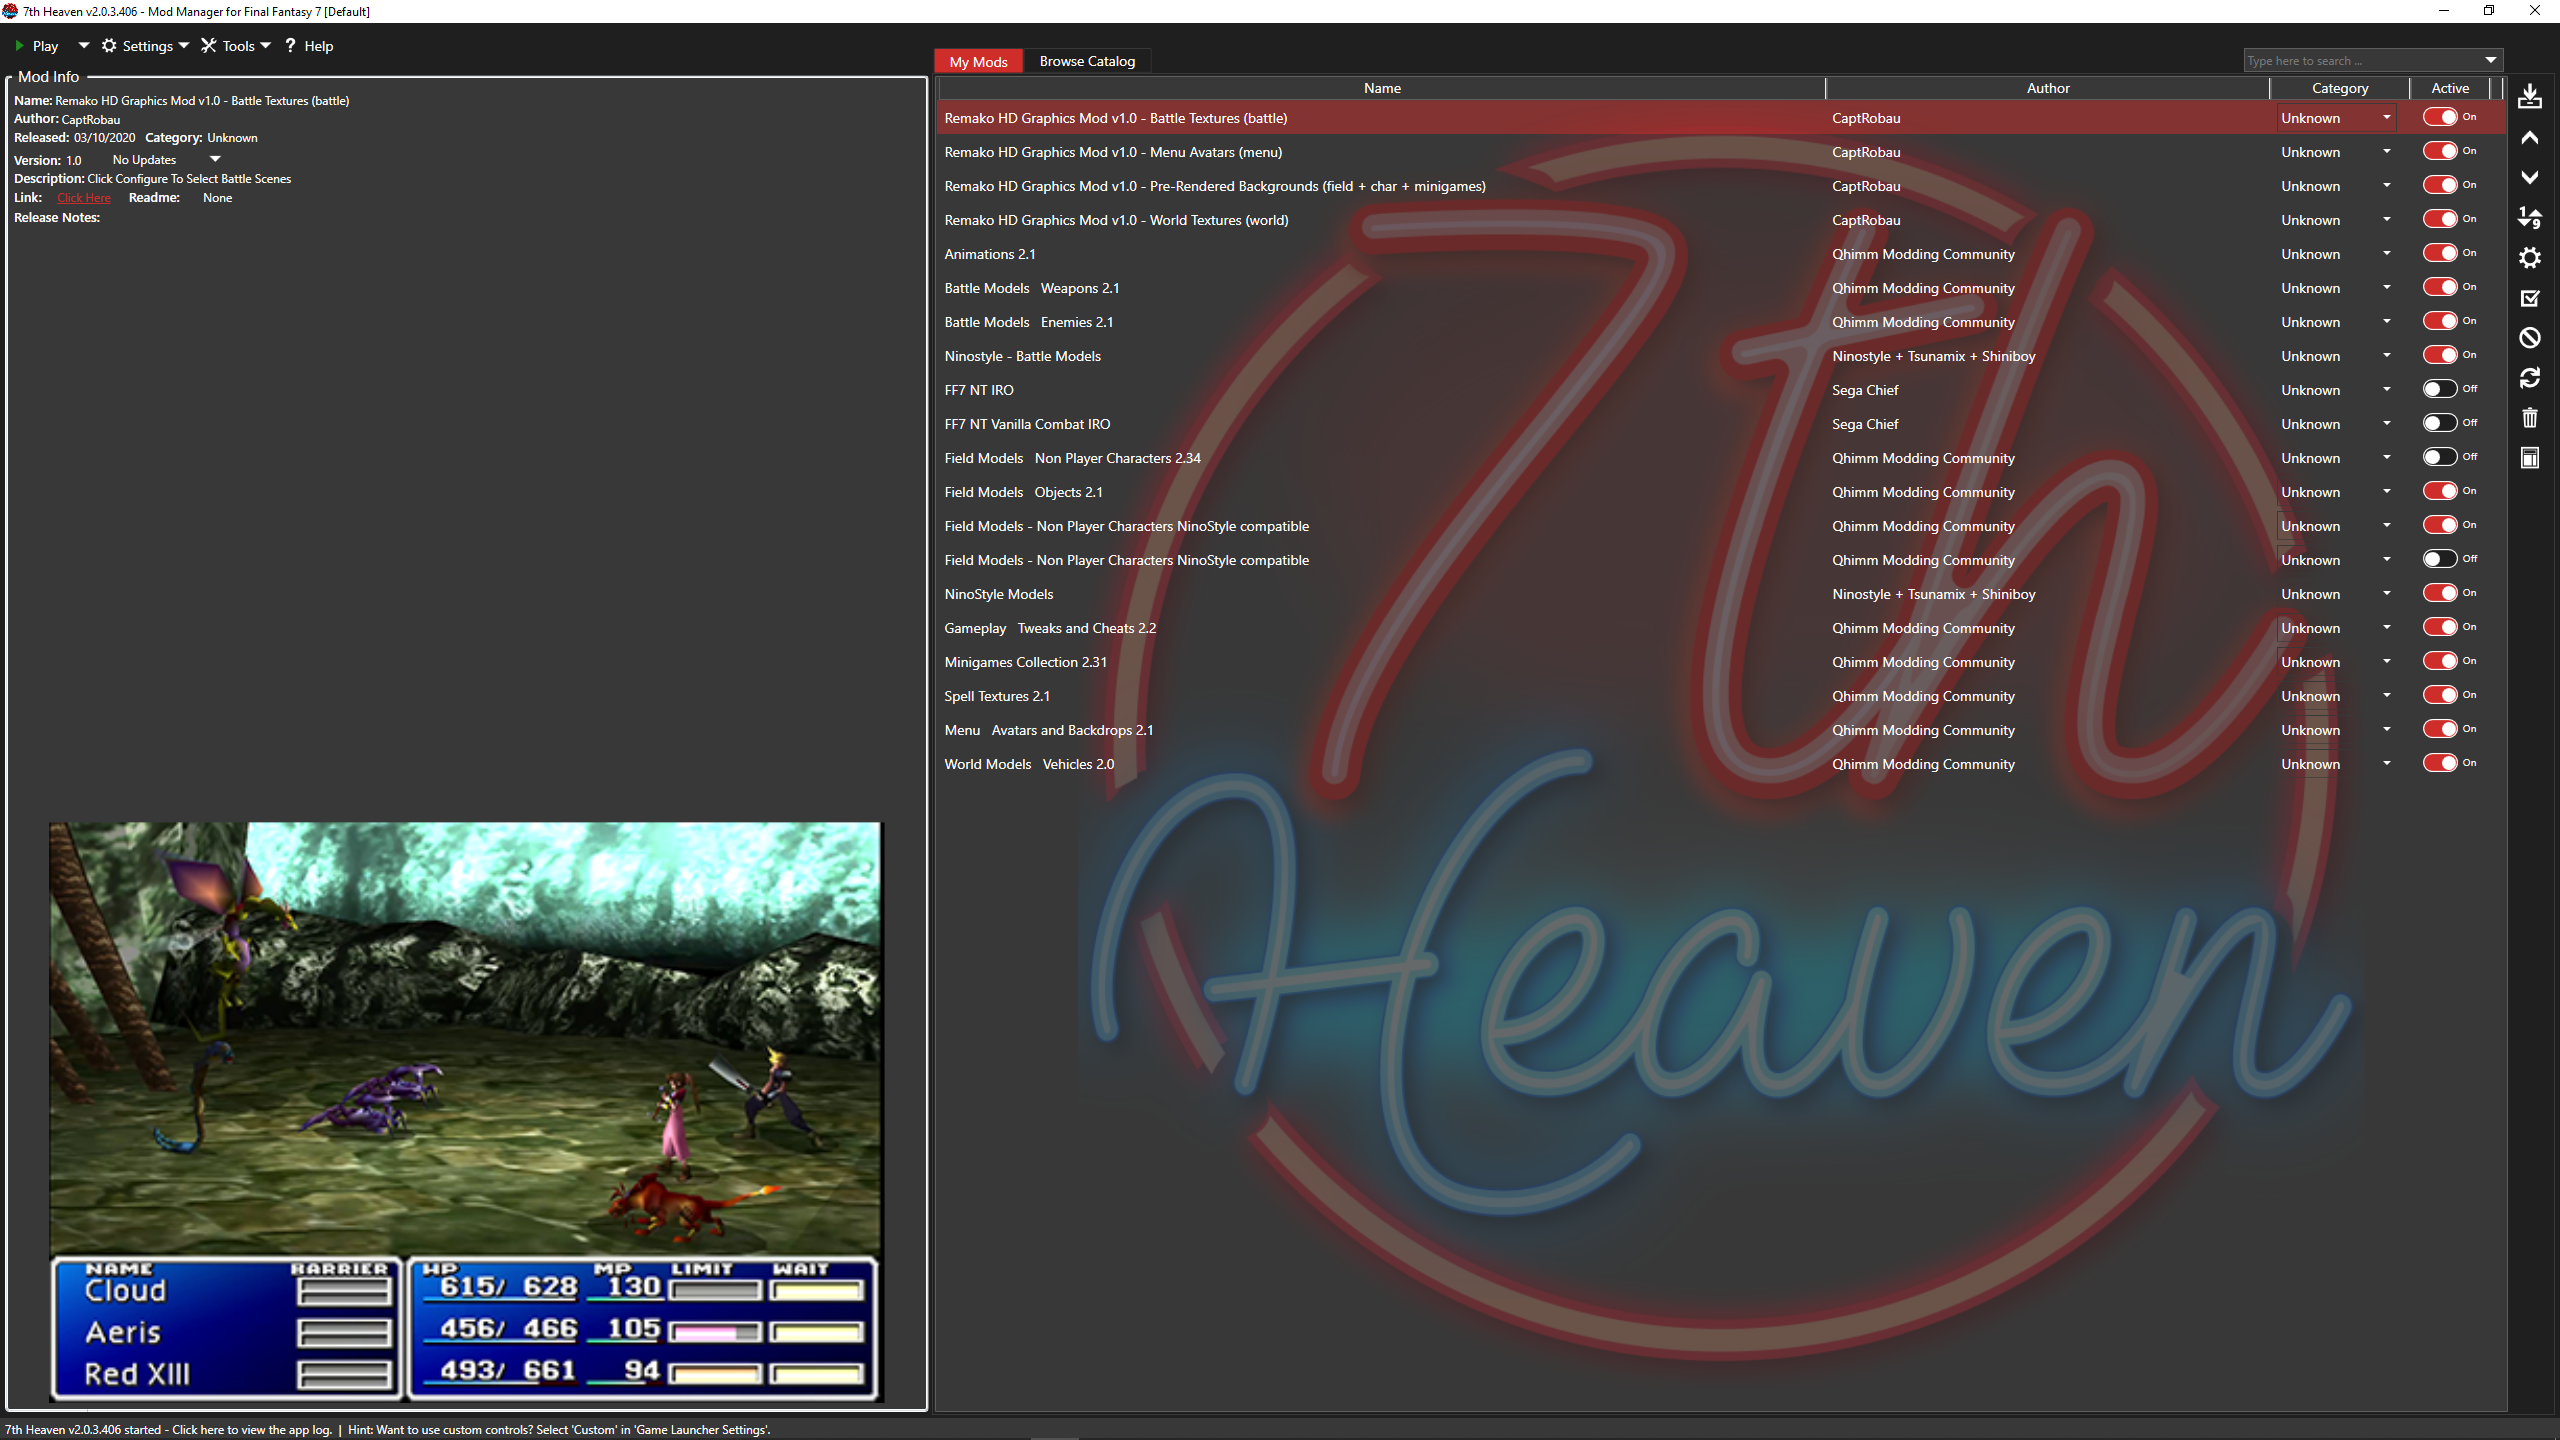Click the app log message in status bar
Viewport: 2560px width, 1440px height.
click(168, 1430)
